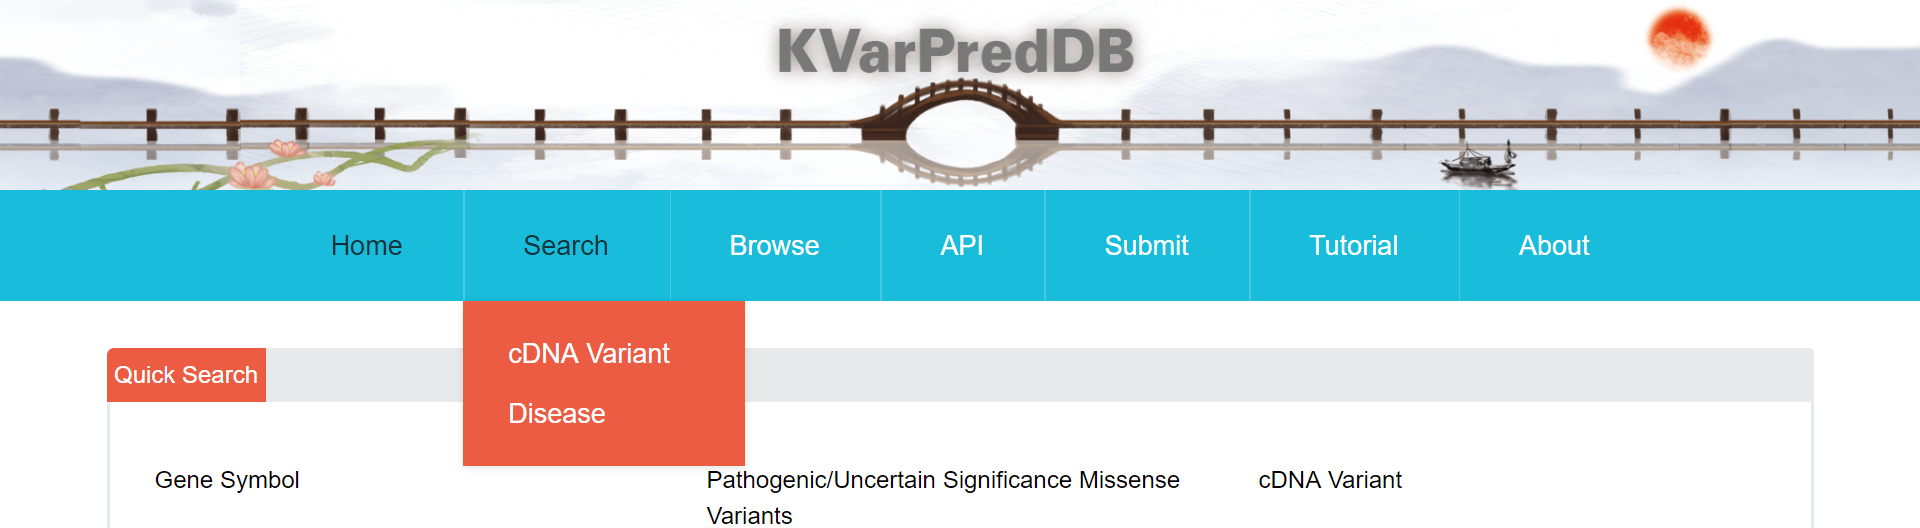Click the Gene Symbol label
1920x528 pixels.
pos(227,480)
